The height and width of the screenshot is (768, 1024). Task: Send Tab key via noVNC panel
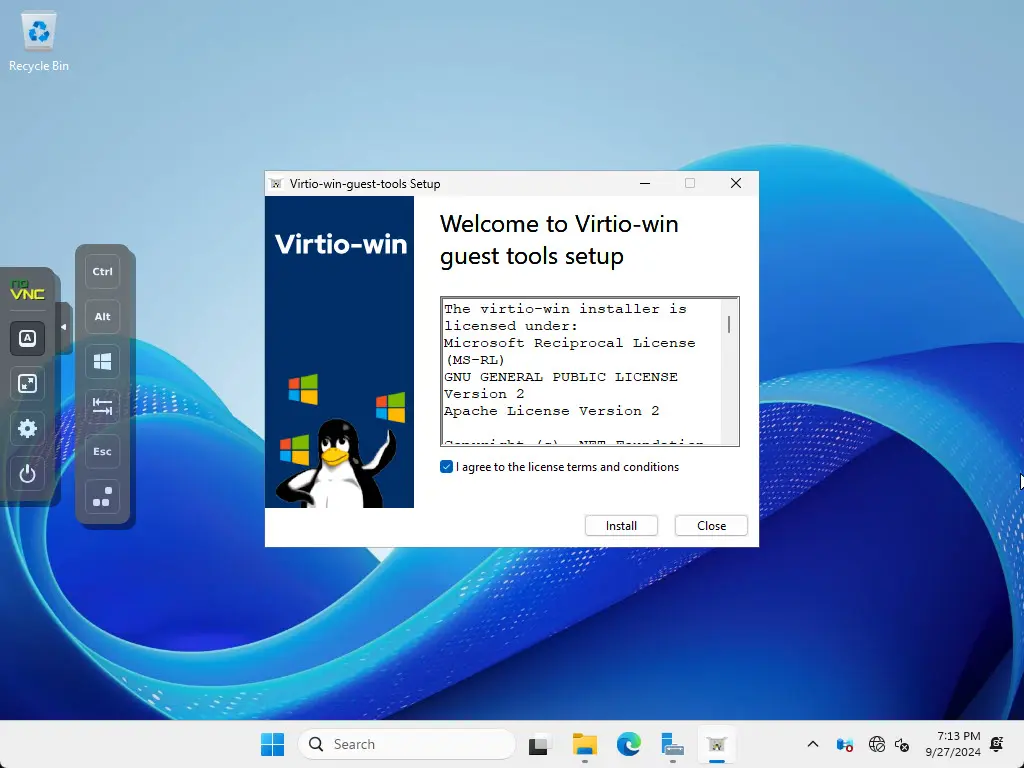(102, 406)
